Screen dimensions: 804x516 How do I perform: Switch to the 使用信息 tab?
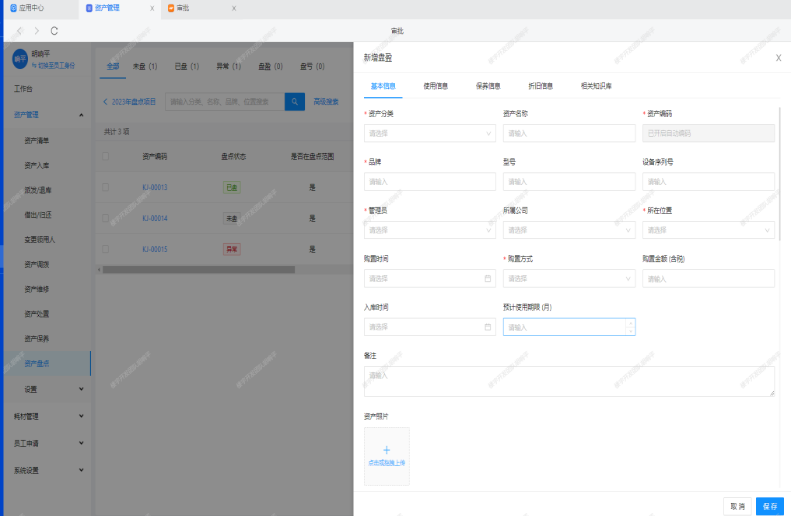pos(435,86)
